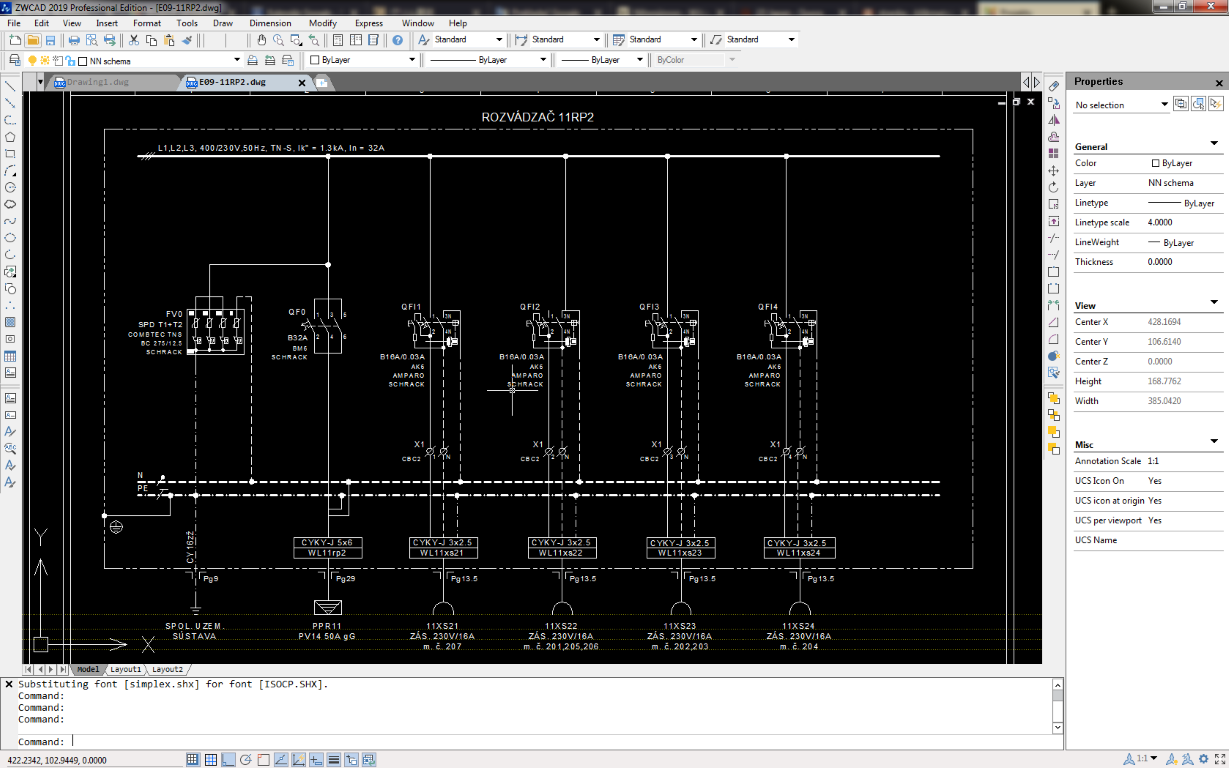Click the Save diskette icon

pos(50,40)
